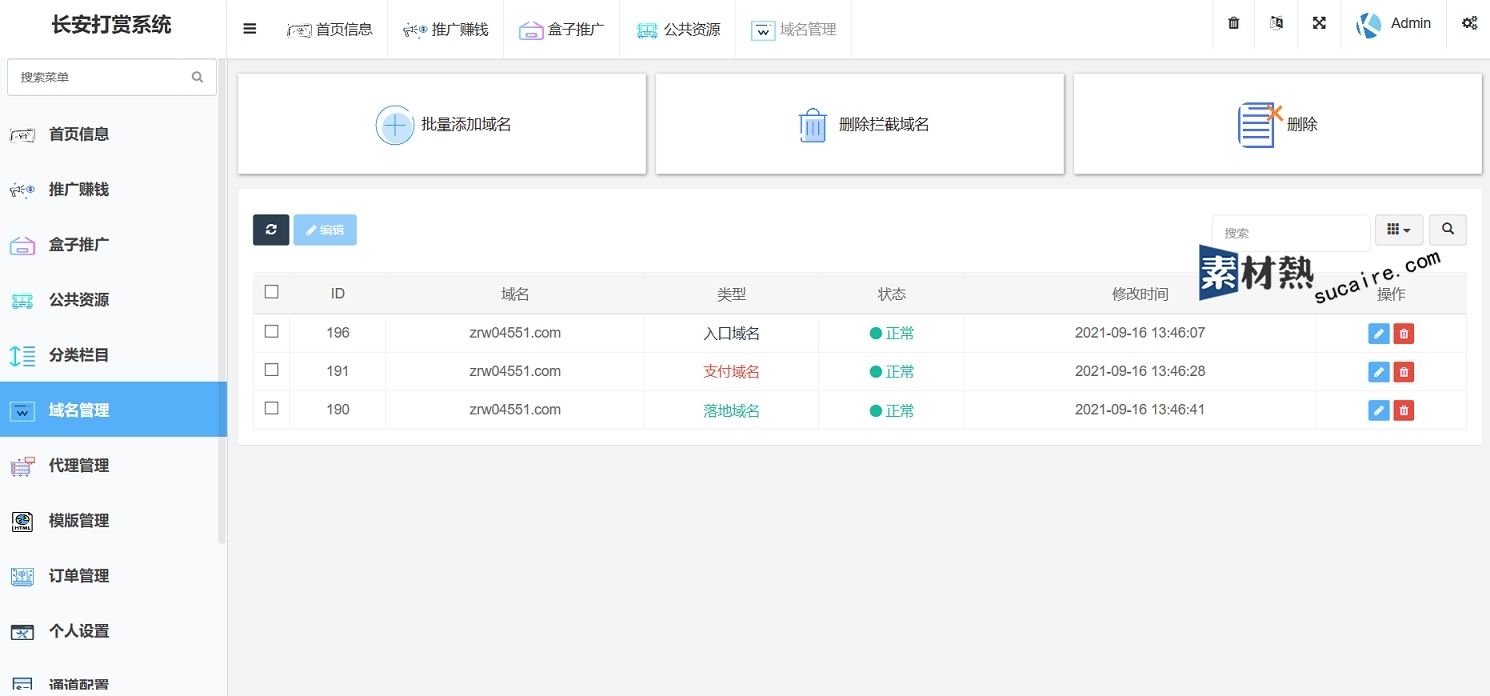Image resolution: width=1490 pixels, height=696 pixels.
Task: Click the delete trash icon for row 196
Action: tap(1404, 334)
